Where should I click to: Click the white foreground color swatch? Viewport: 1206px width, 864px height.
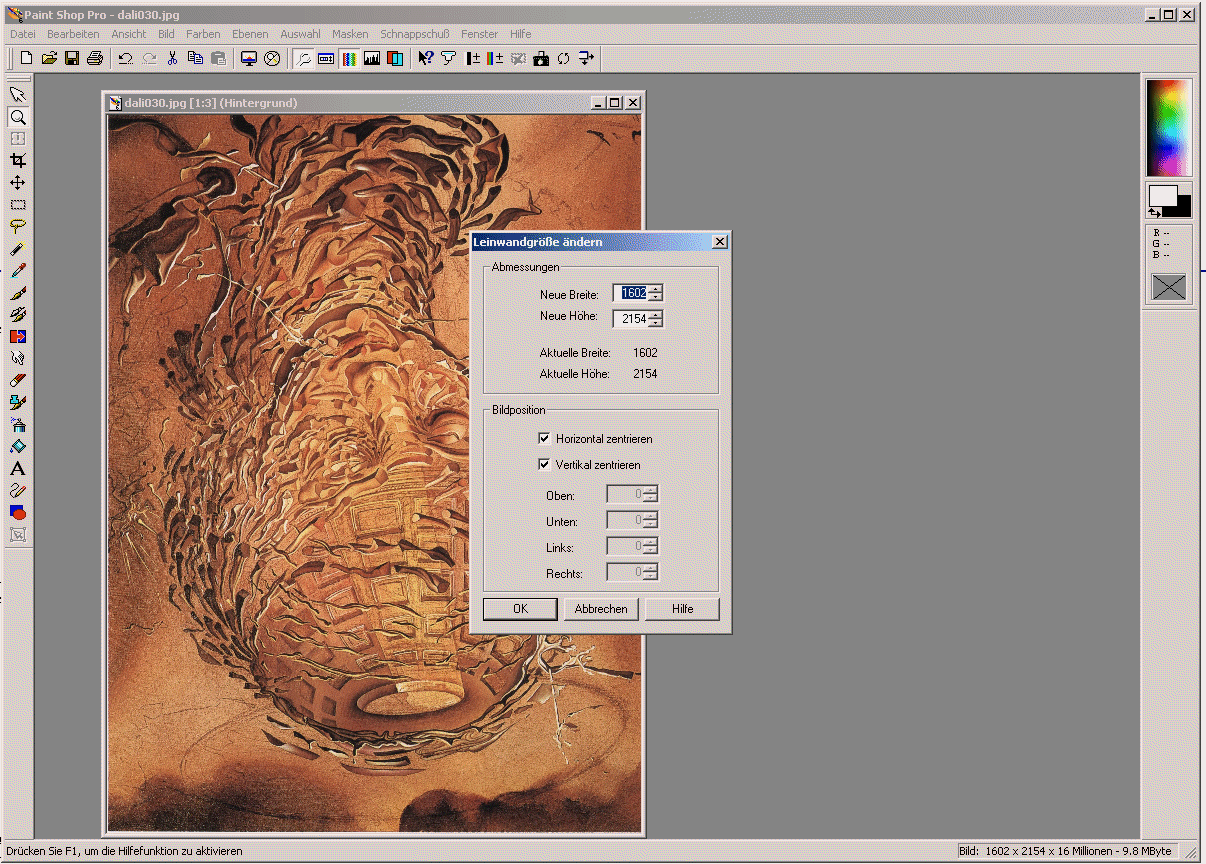pyautogui.click(x=1162, y=195)
